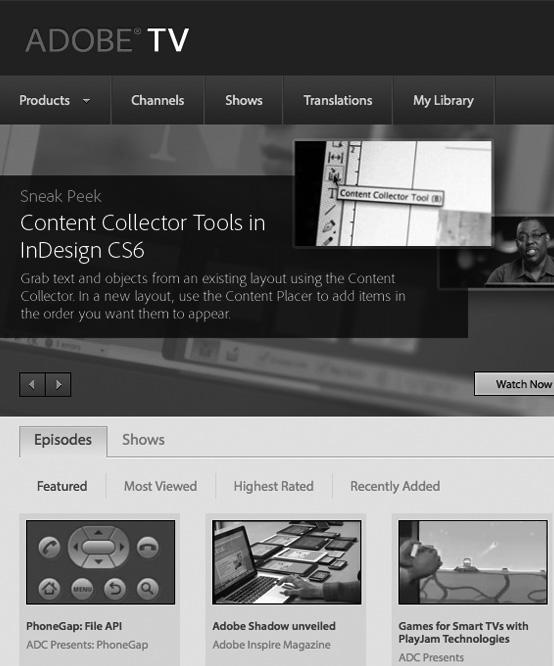
Task: Switch to the Shows tab below banner
Action: [143, 440]
